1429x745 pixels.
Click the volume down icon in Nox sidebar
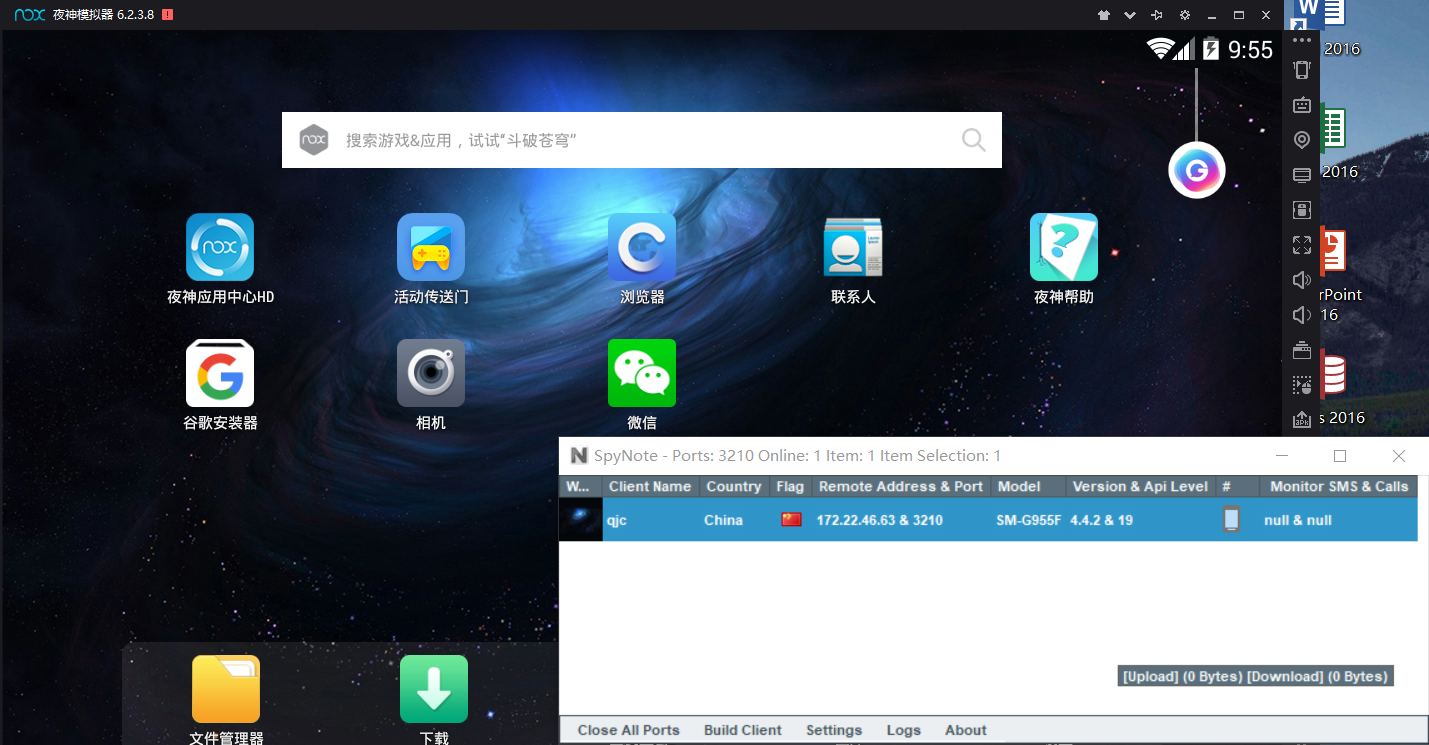coord(1301,315)
